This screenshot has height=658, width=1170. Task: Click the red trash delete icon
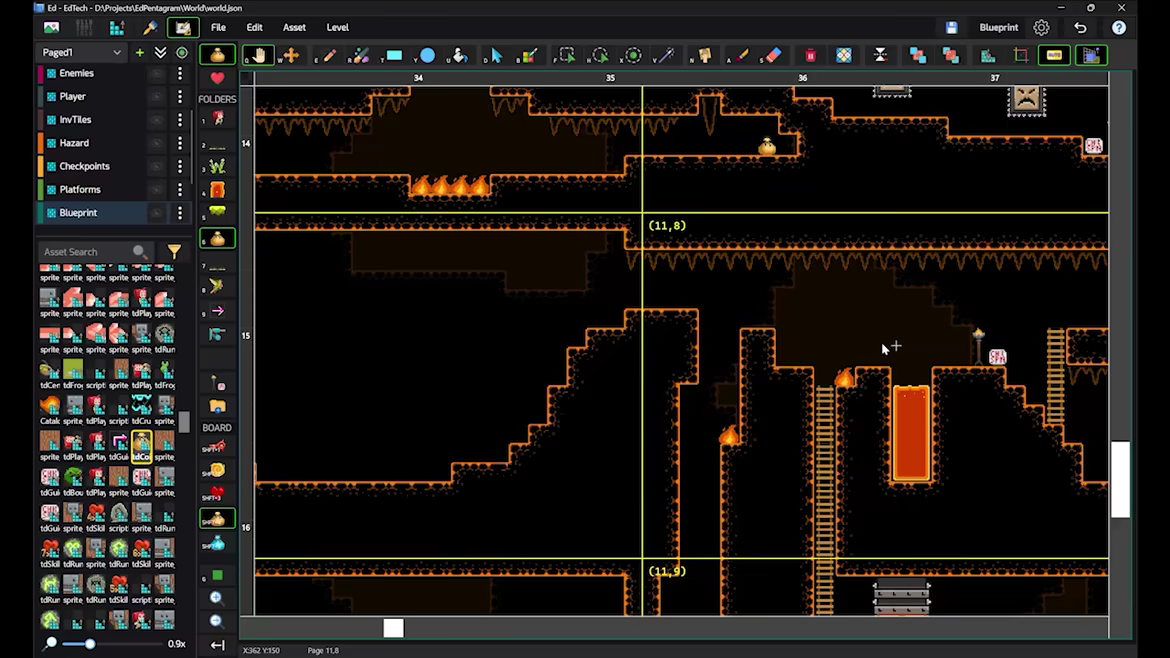pos(810,55)
